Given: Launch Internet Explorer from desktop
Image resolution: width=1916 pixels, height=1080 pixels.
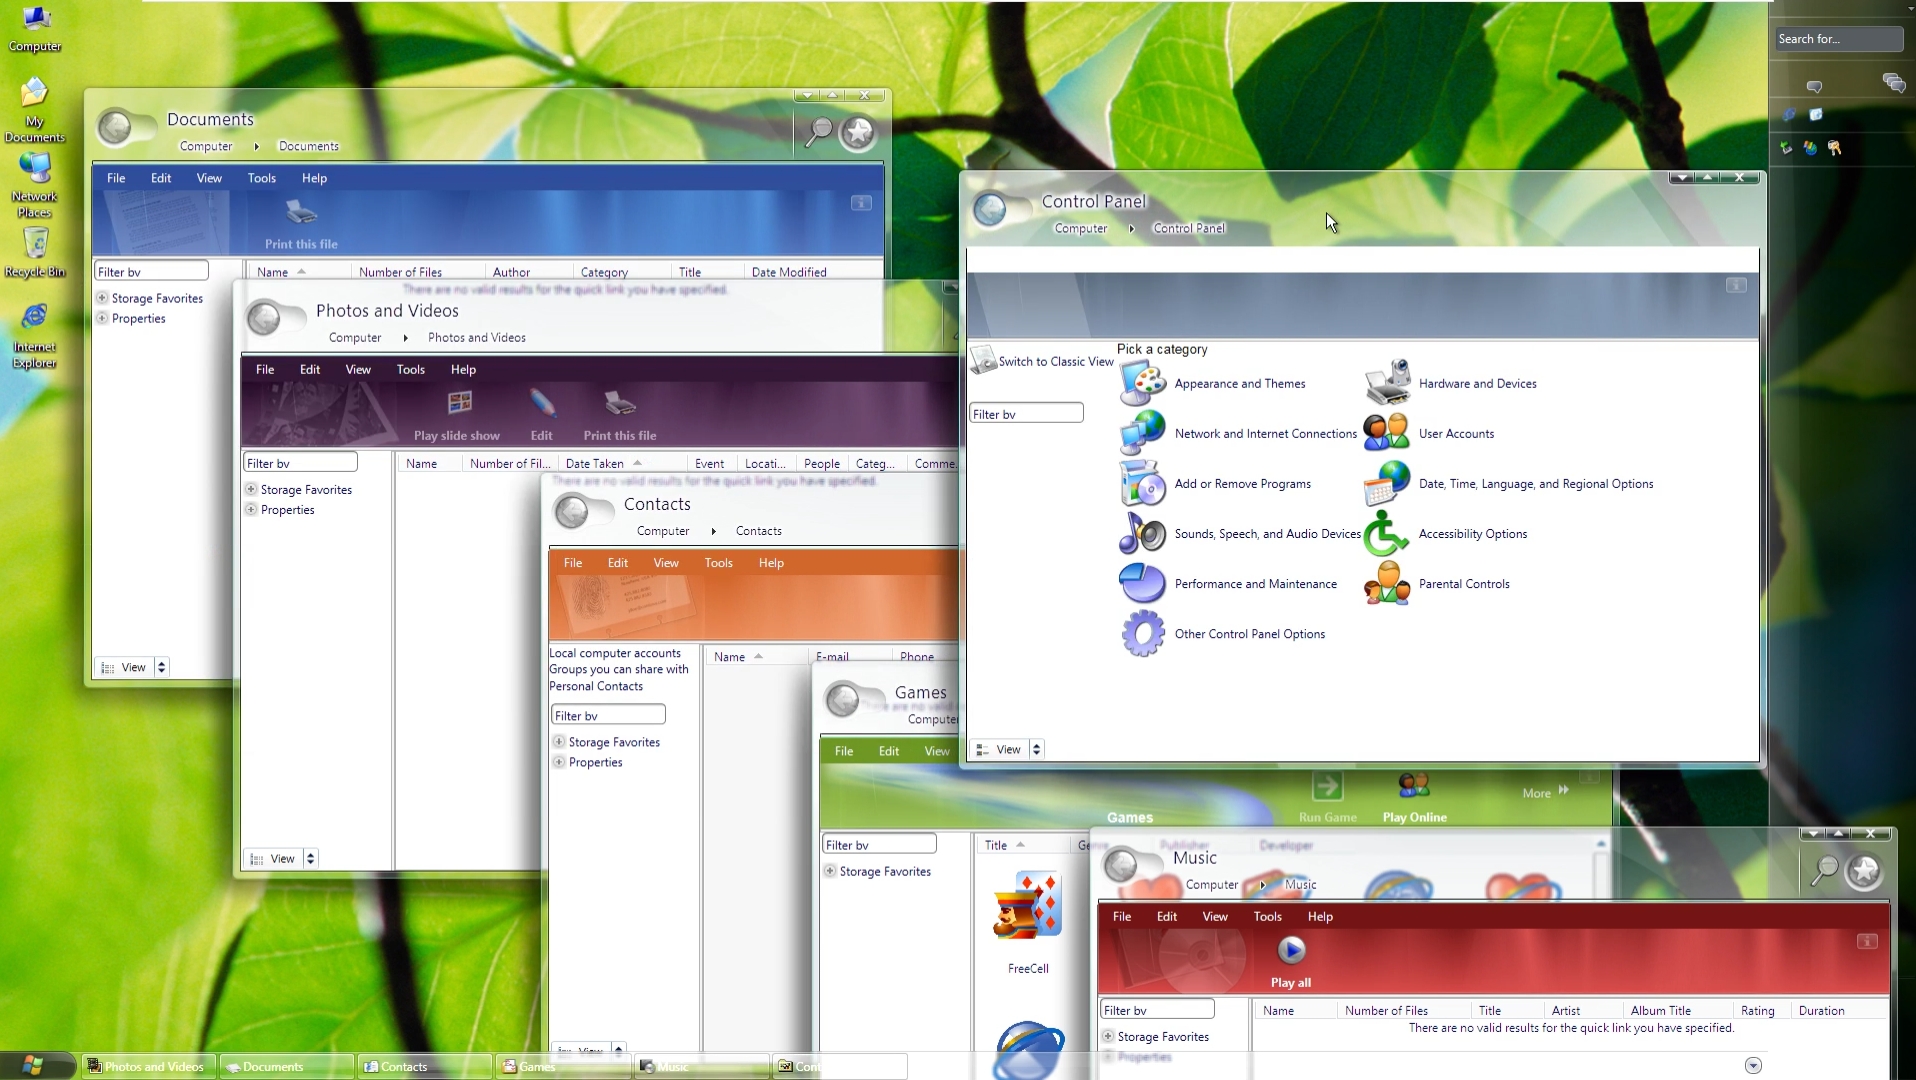Looking at the screenshot, I should 34,336.
